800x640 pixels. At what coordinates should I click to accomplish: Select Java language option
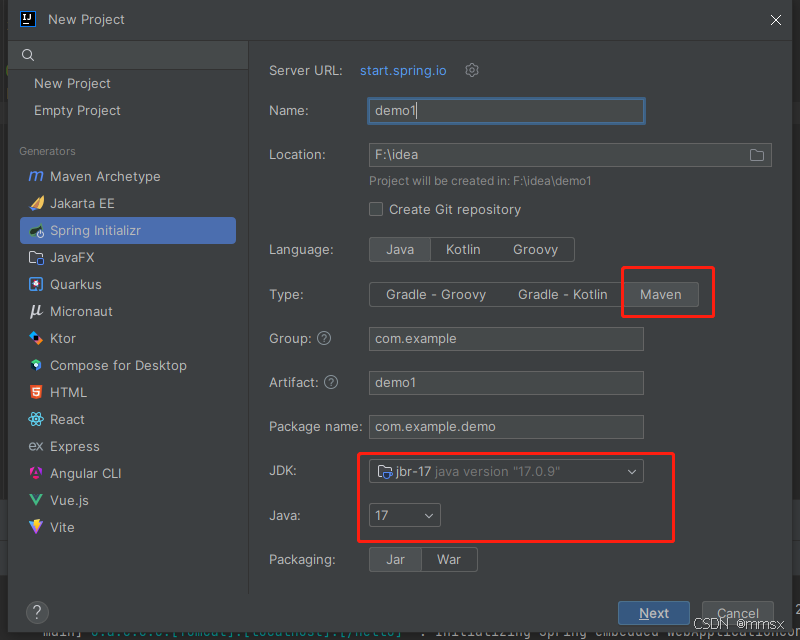pyautogui.click(x=400, y=250)
